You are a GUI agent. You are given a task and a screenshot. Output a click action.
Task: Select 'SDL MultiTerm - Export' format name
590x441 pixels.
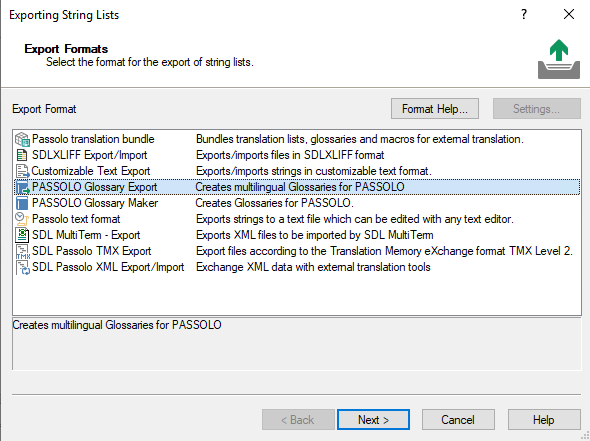(86, 235)
